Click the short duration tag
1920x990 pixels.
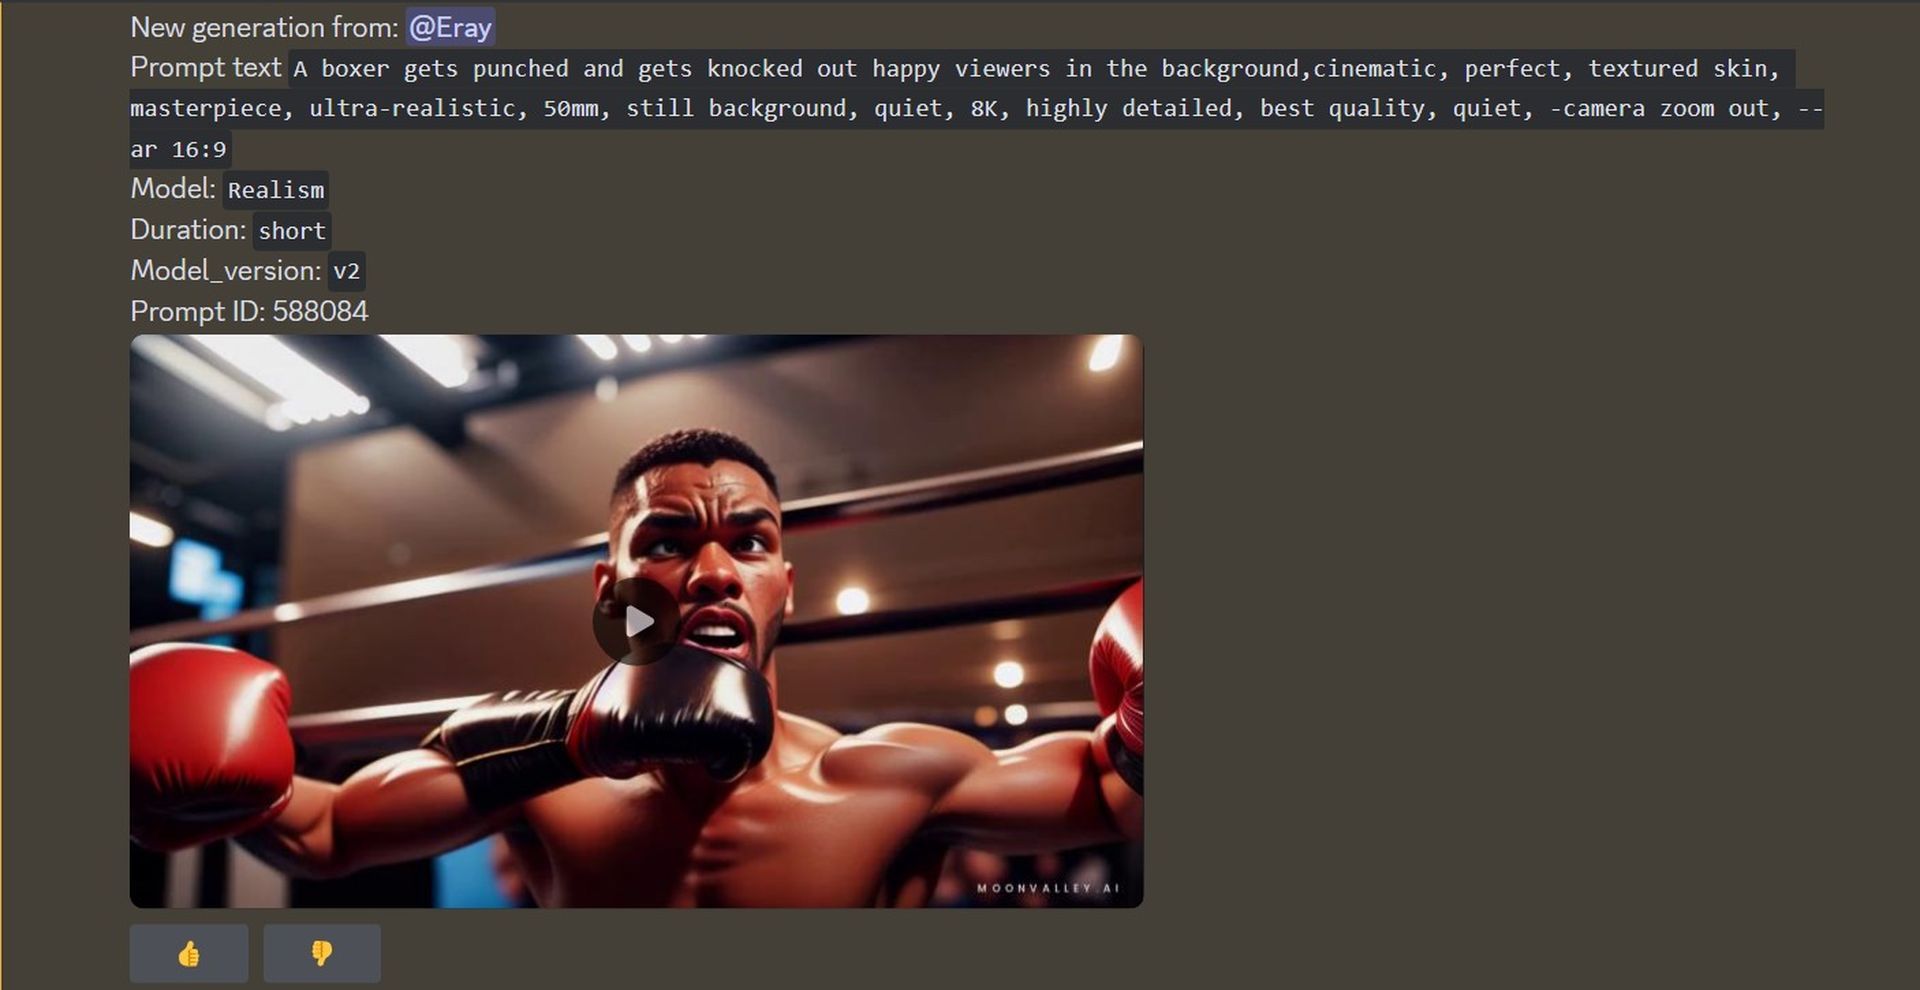[x=292, y=231]
